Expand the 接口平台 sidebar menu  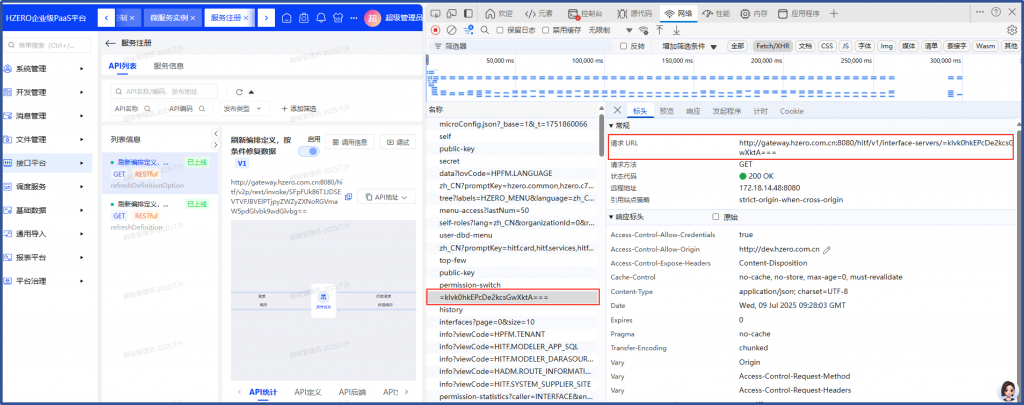point(45,162)
